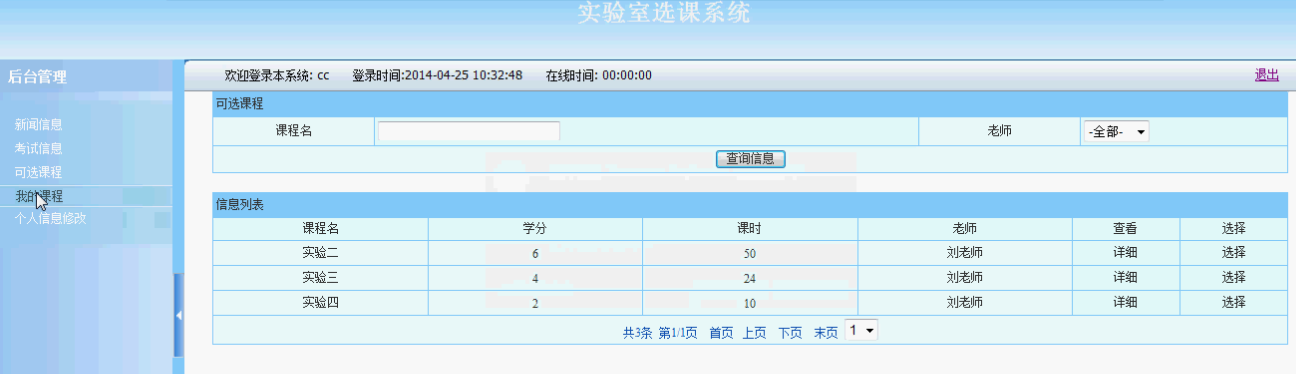This screenshot has width=1296, height=374.
Task: Open 个人信息修改 in the sidebar
Action: 51,218
